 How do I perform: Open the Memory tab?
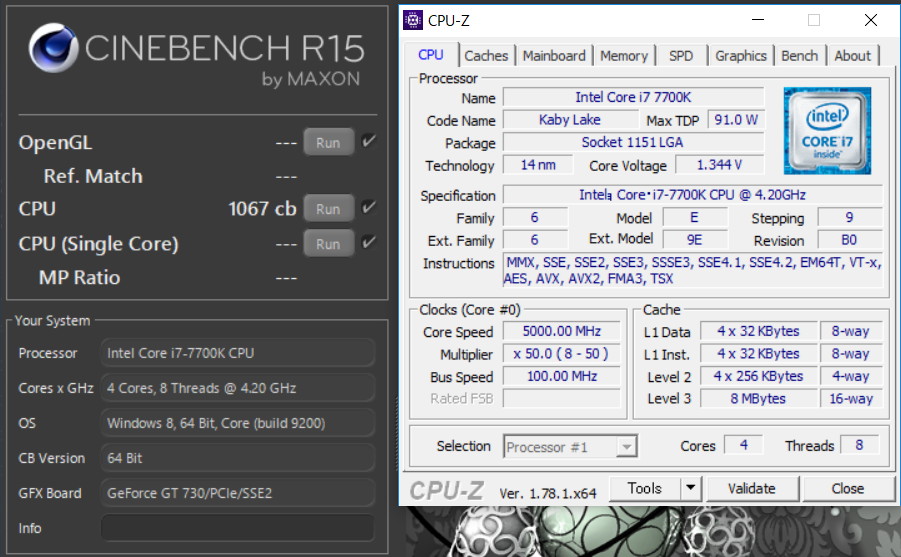[x=623, y=56]
